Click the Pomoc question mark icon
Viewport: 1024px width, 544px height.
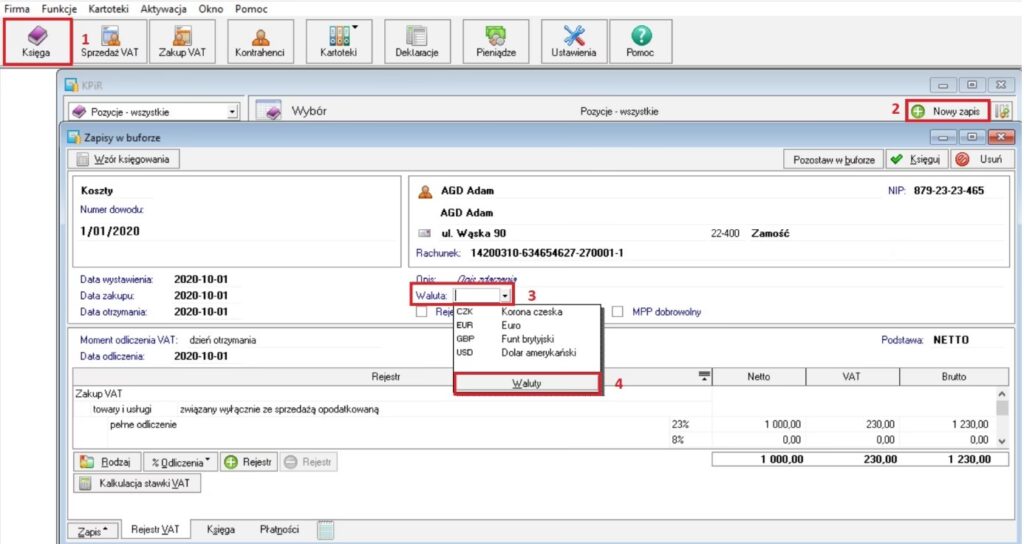click(x=640, y=40)
